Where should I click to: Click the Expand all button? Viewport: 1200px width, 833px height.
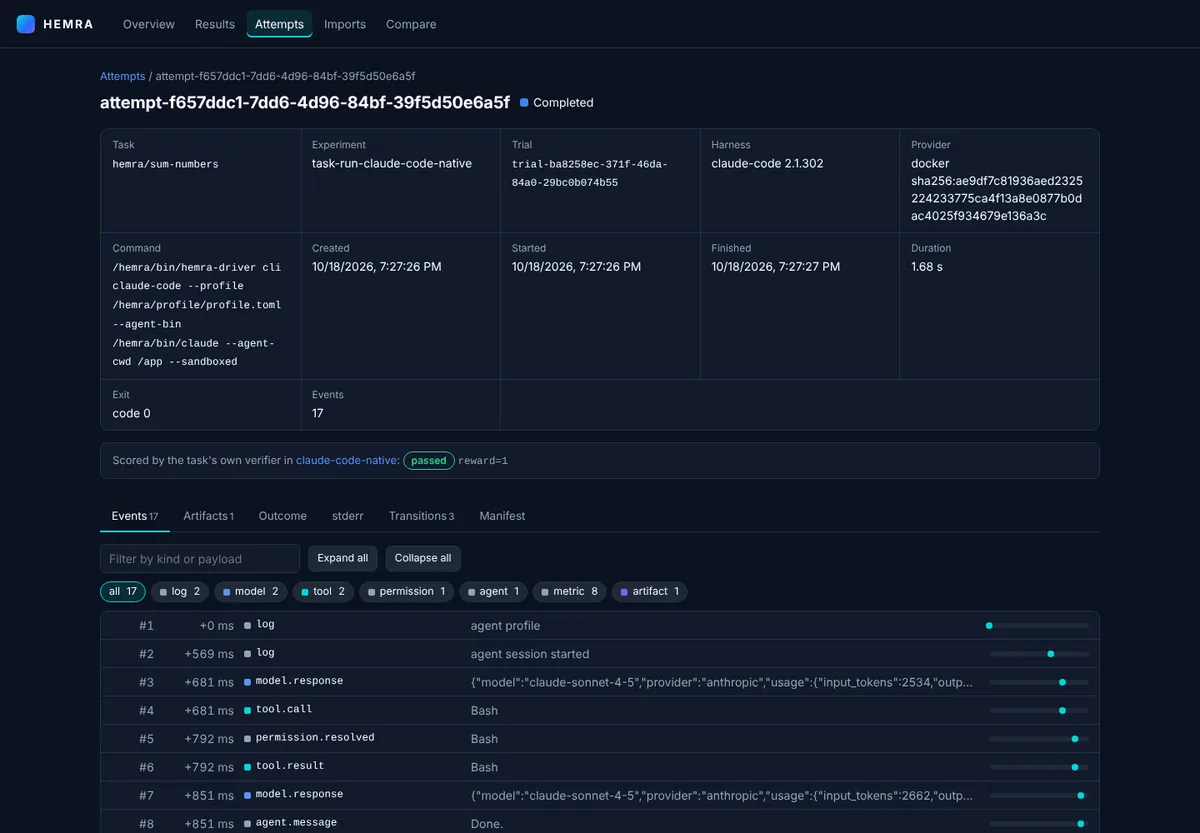pyautogui.click(x=343, y=558)
